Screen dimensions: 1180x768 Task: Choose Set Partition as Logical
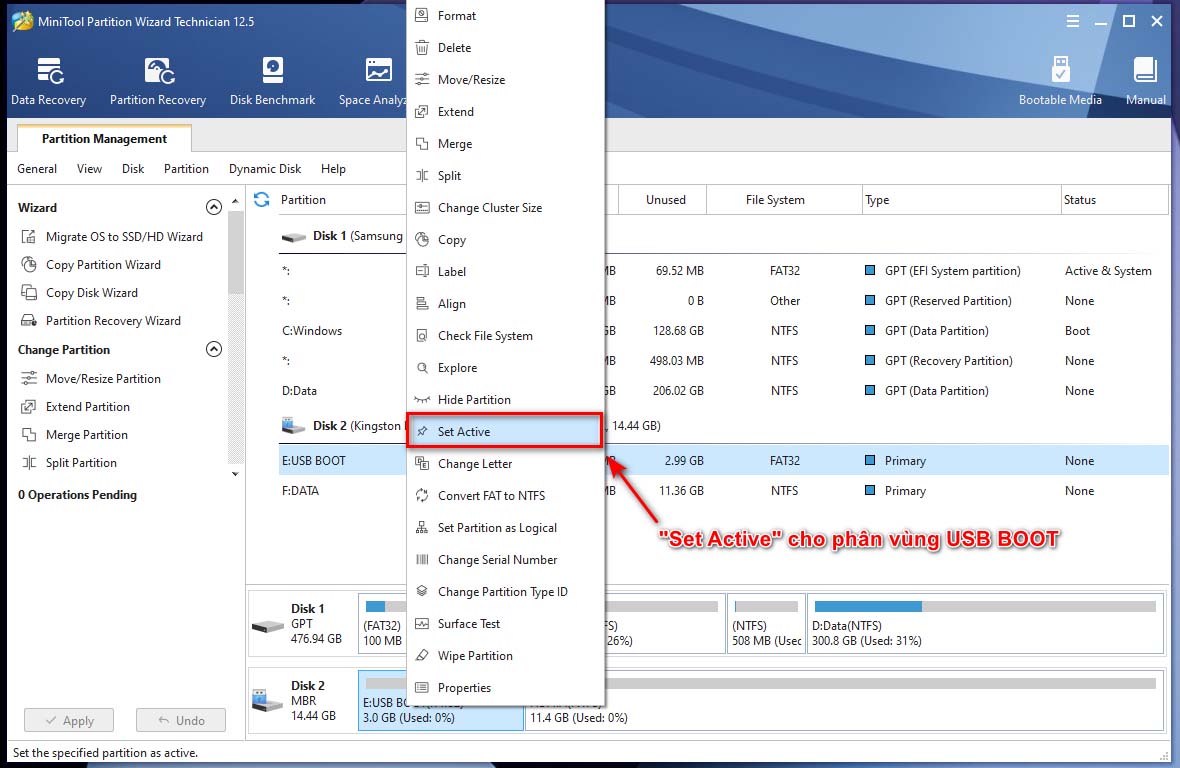click(x=506, y=528)
